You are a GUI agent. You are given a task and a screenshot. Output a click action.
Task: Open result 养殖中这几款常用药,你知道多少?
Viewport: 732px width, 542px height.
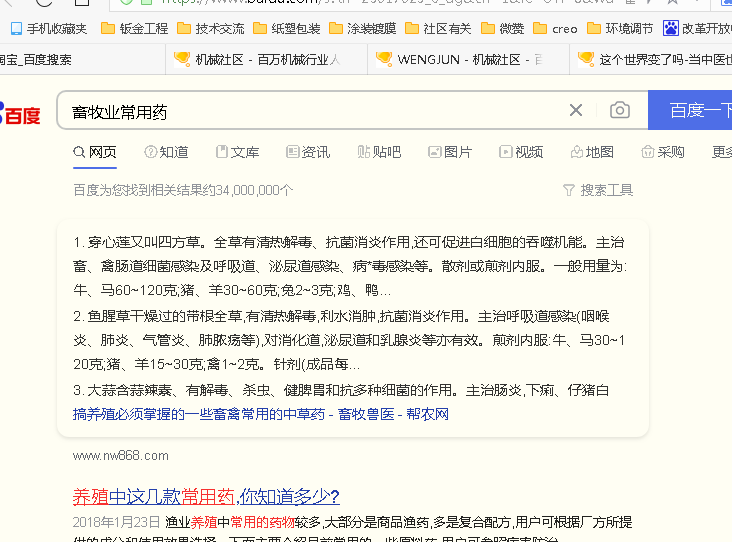coord(206,496)
